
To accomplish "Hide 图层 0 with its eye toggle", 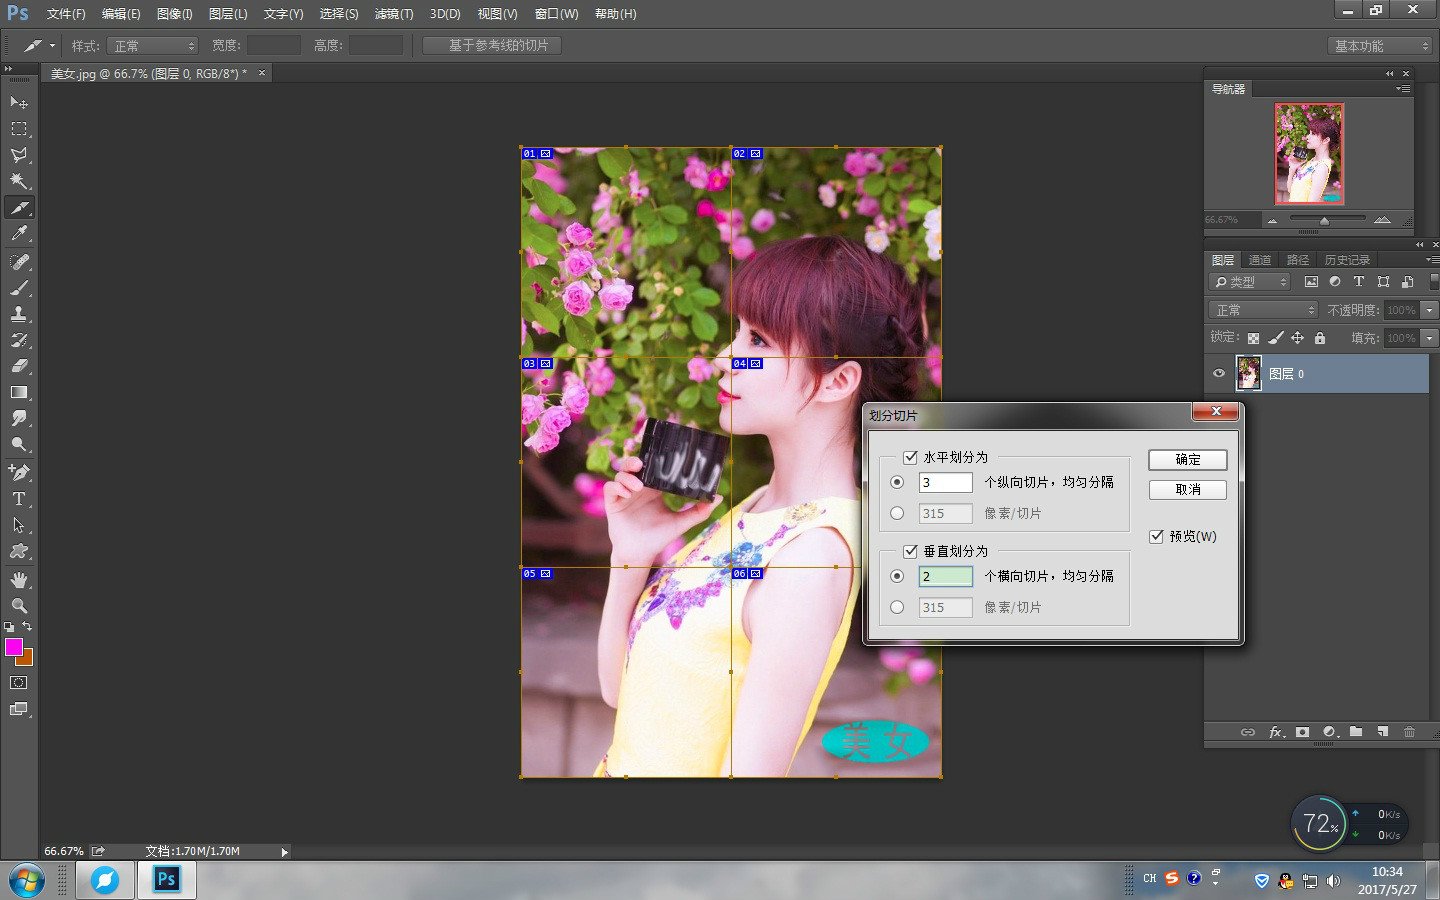I will click(x=1218, y=373).
